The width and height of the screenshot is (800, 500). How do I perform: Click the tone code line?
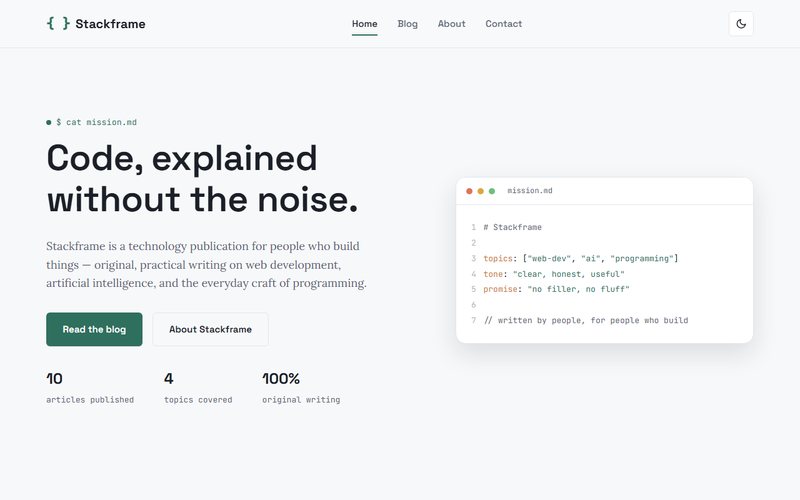[x=554, y=274]
